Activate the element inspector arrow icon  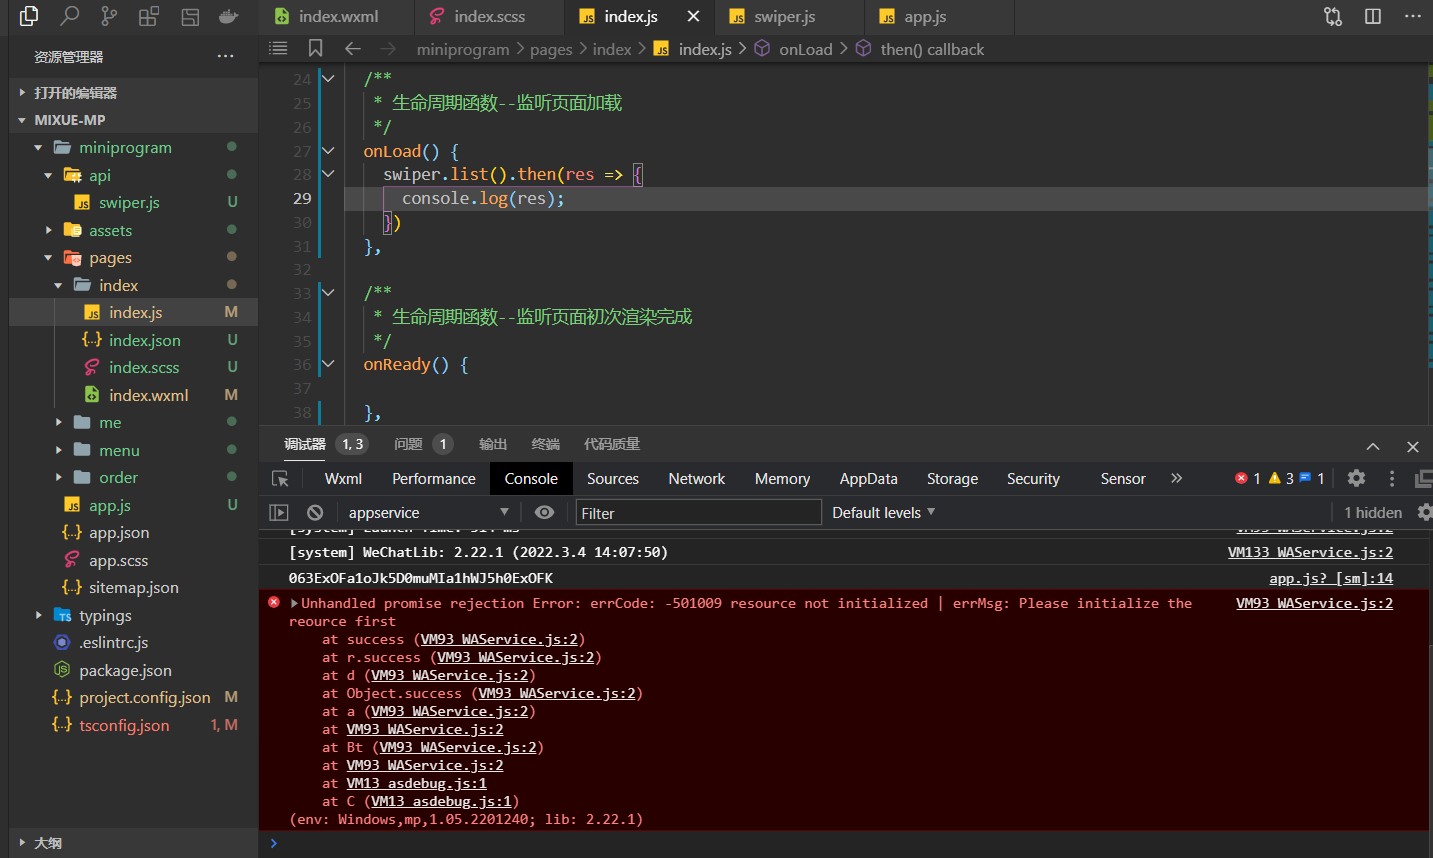click(280, 479)
